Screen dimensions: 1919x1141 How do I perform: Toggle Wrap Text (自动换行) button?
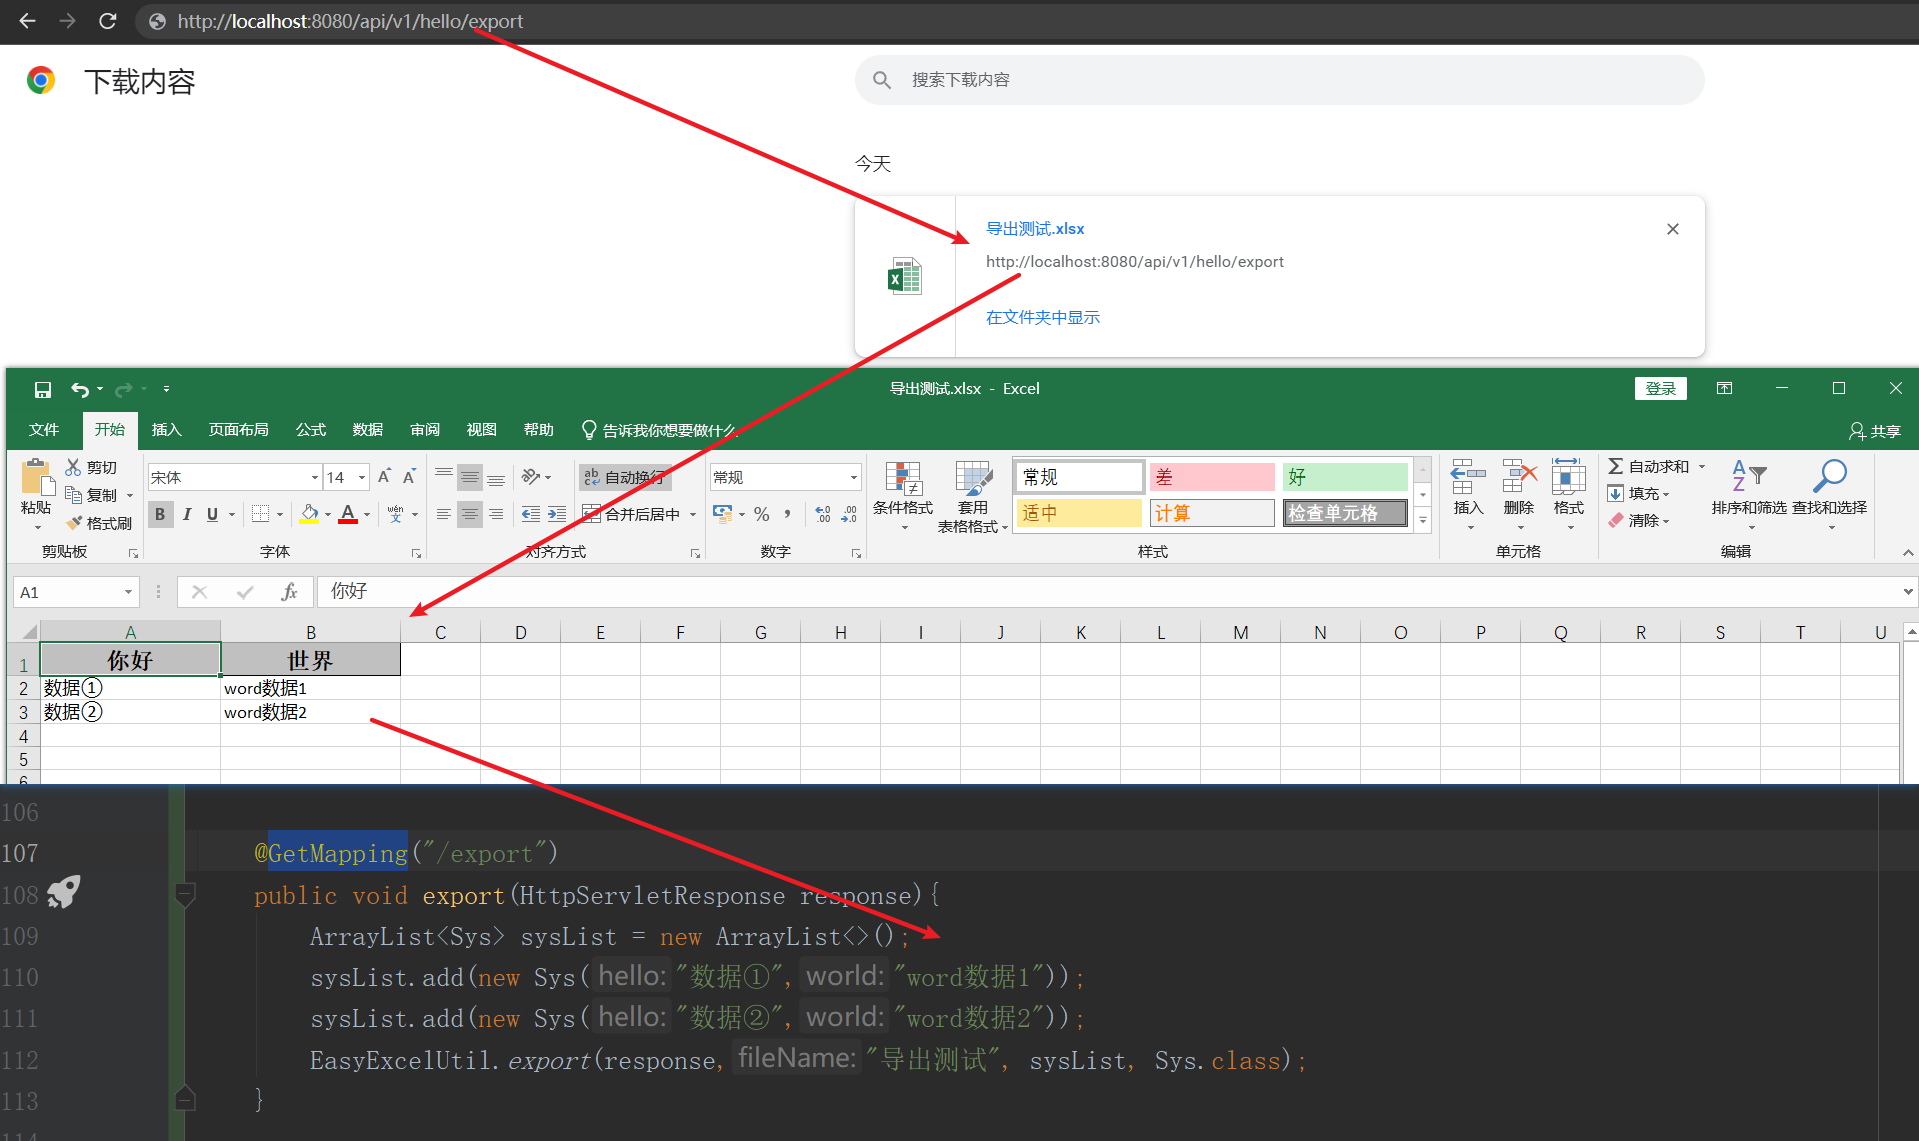(625, 477)
